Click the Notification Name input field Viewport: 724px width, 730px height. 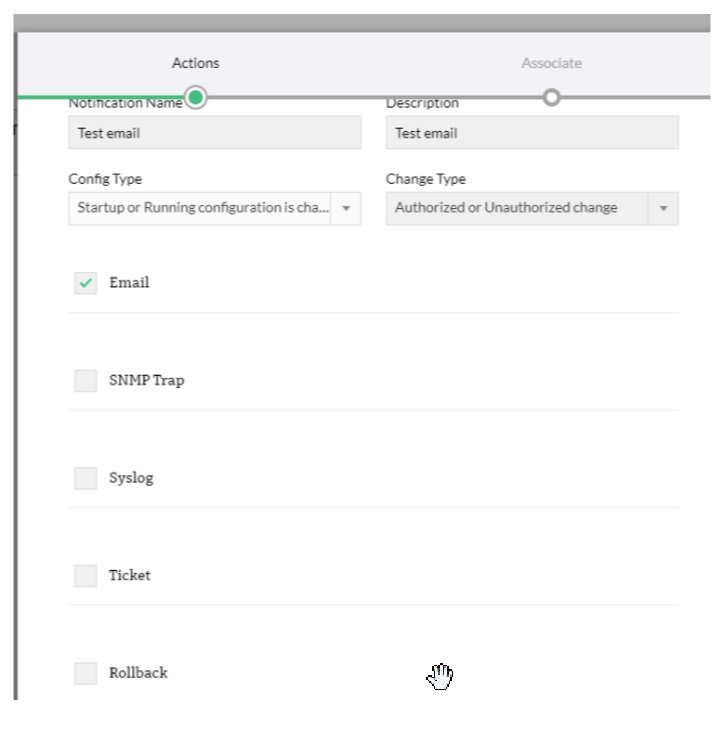(214, 133)
